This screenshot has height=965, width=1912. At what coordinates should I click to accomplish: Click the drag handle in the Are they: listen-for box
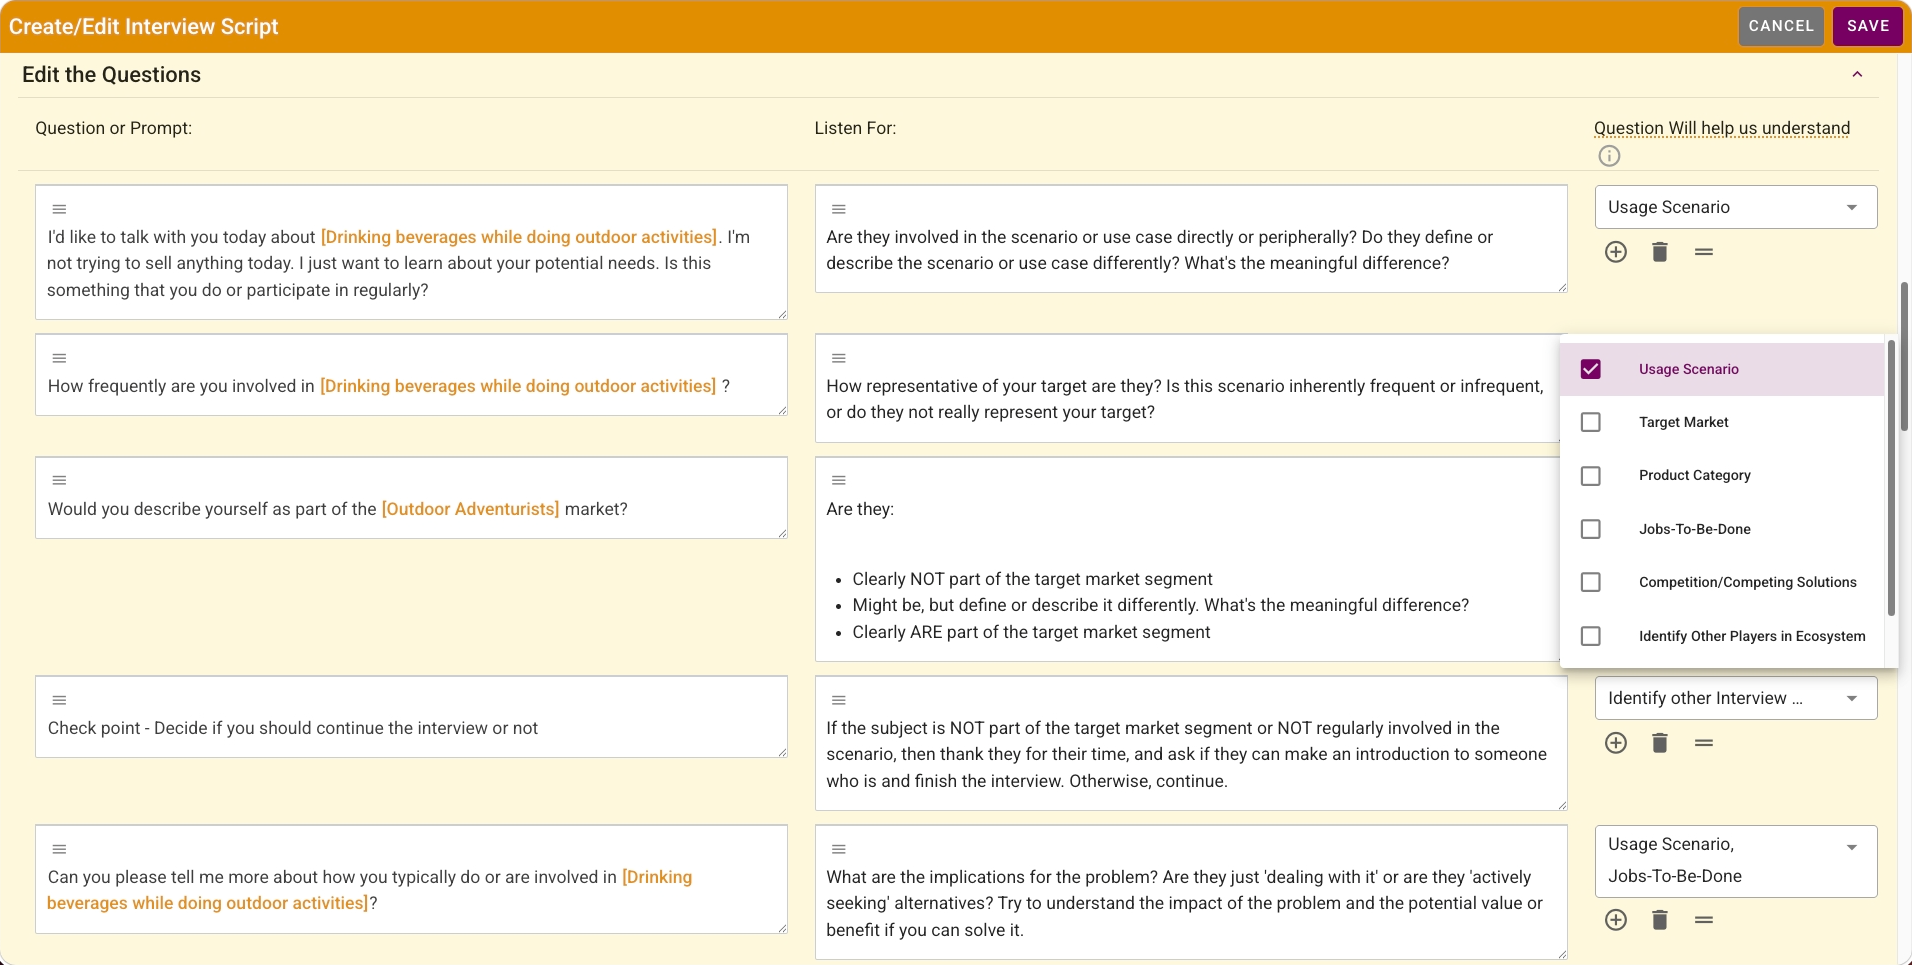tap(839, 480)
